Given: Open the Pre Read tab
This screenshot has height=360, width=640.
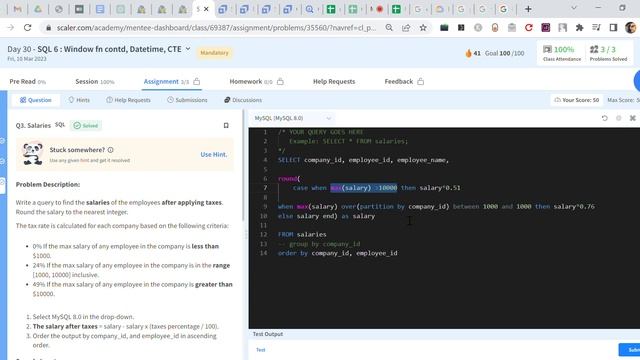Looking at the screenshot, I should [27, 82].
